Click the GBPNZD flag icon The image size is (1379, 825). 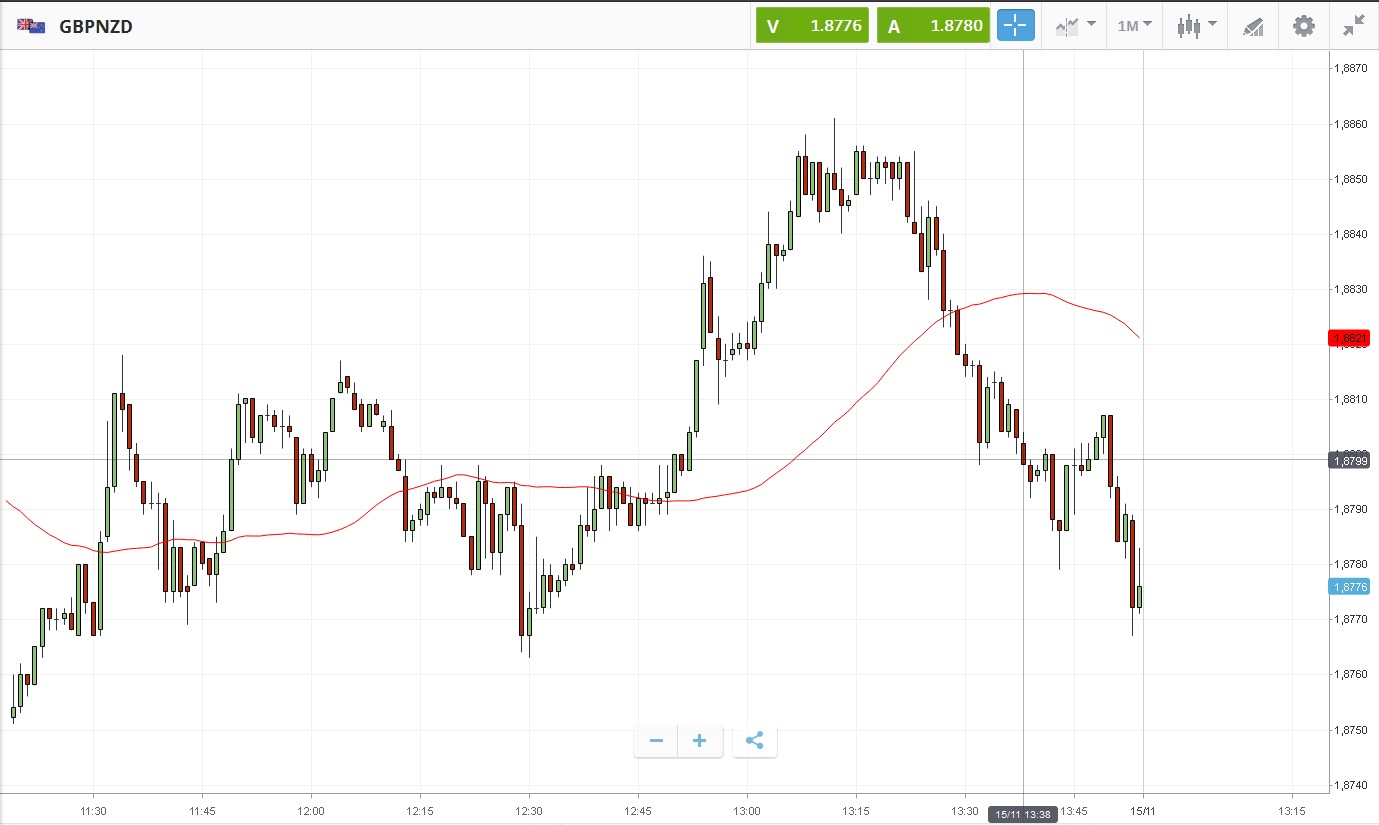coord(31,26)
